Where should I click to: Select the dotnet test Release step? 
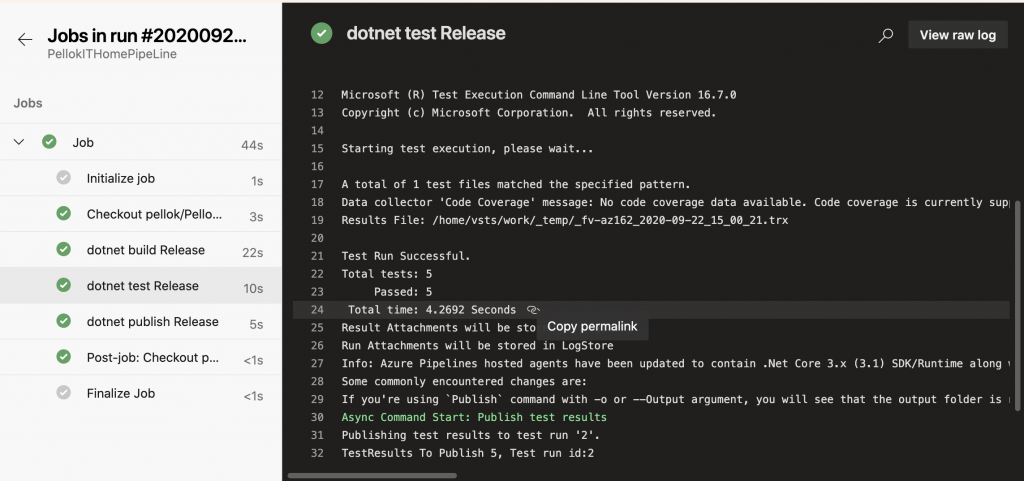tap(143, 286)
